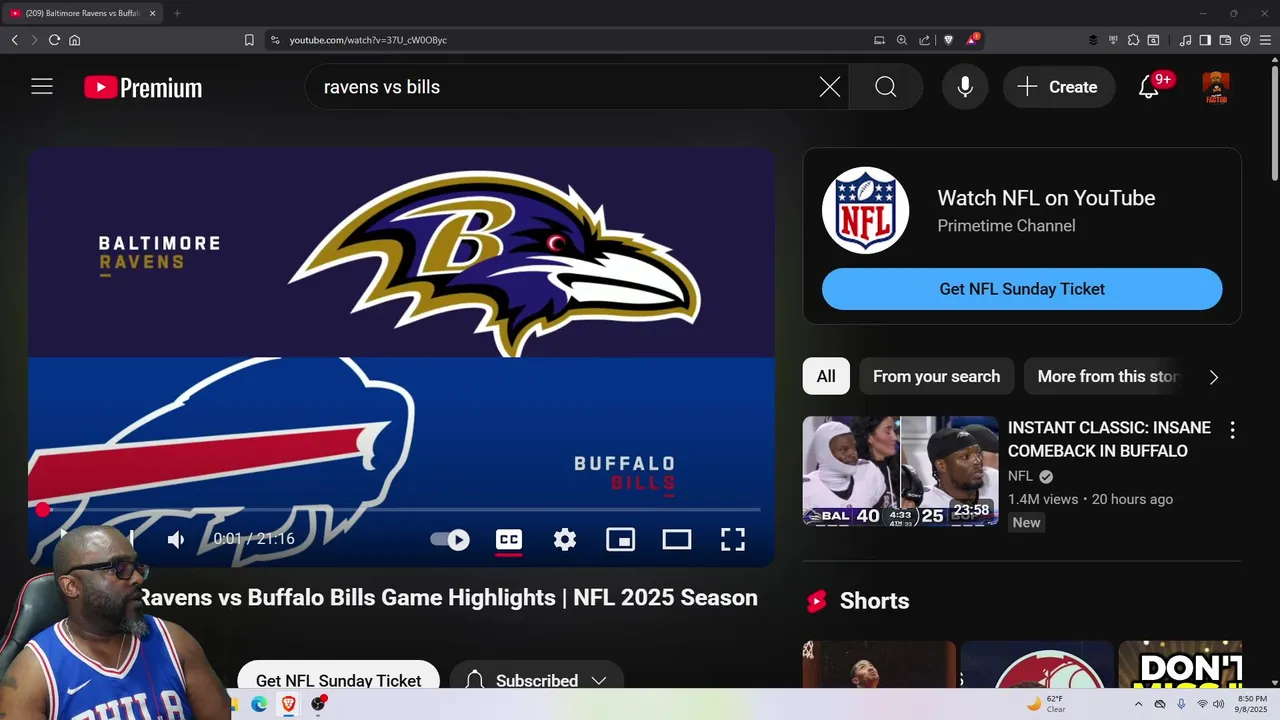The image size is (1280, 720).
Task: Click the red playhead scrubber dot
Action: pyautogui.click(x=43, y=510)
